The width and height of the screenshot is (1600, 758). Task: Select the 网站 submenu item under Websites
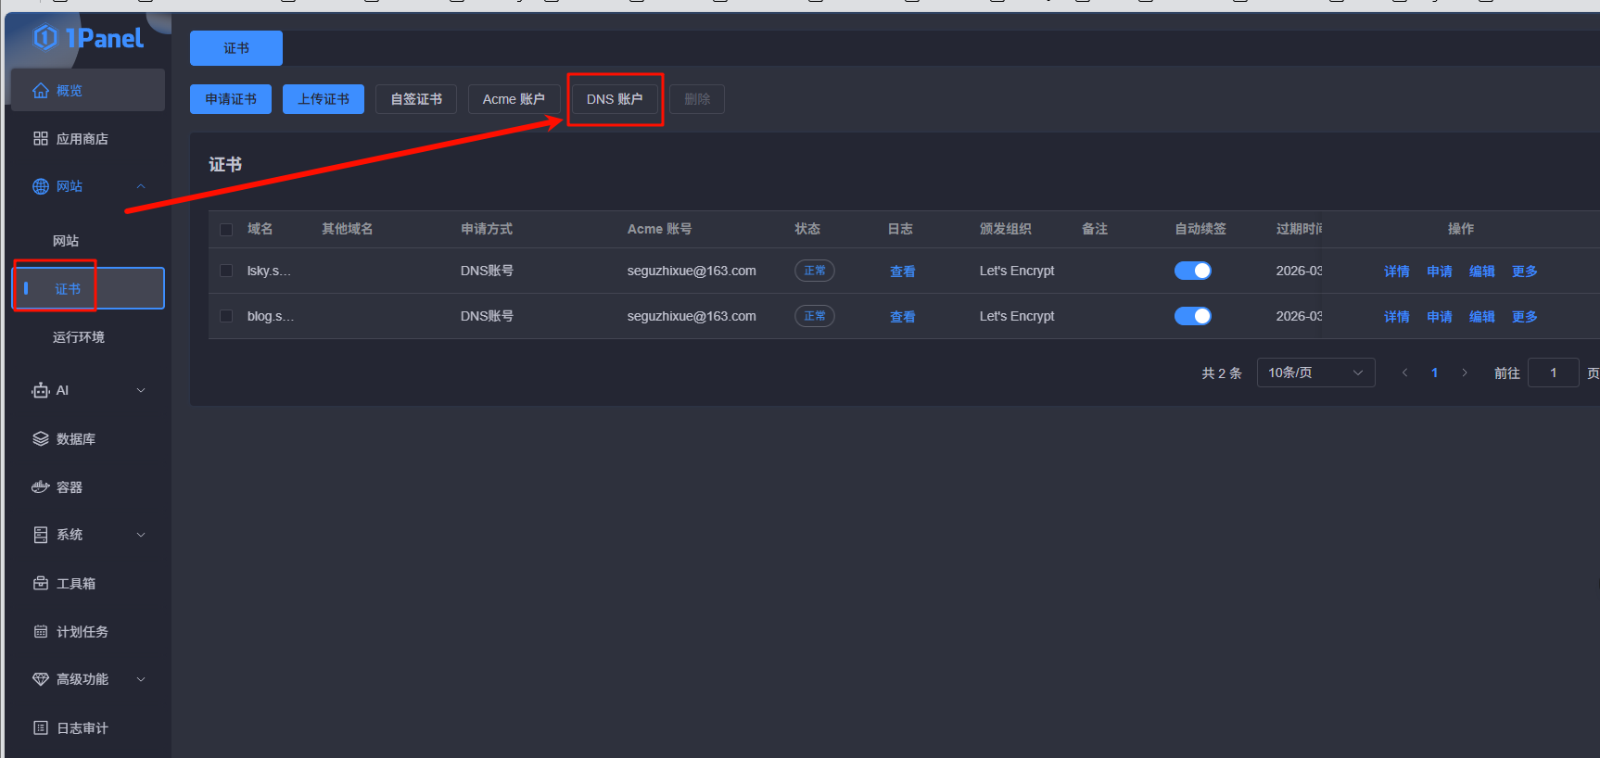pyautogui.click(x=66, y=241)
